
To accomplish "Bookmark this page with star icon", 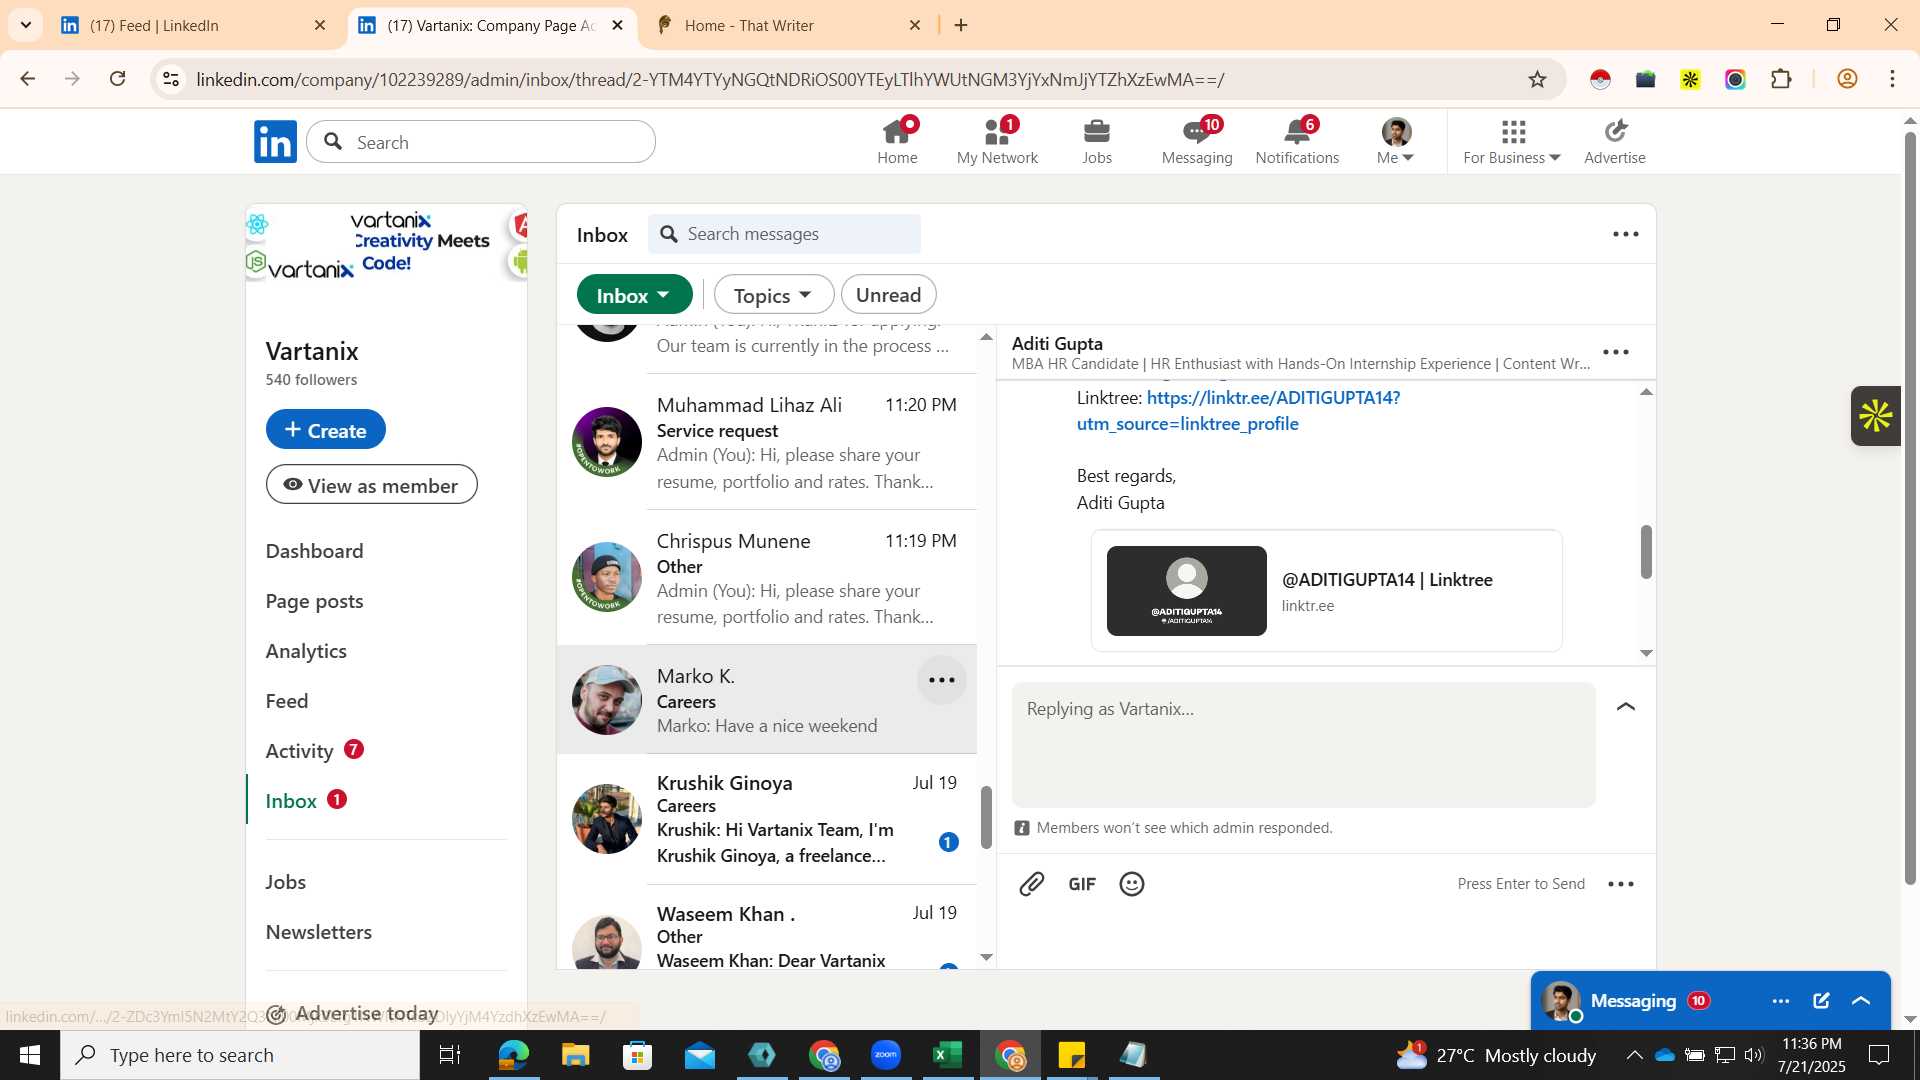I will pos(1537,79).
